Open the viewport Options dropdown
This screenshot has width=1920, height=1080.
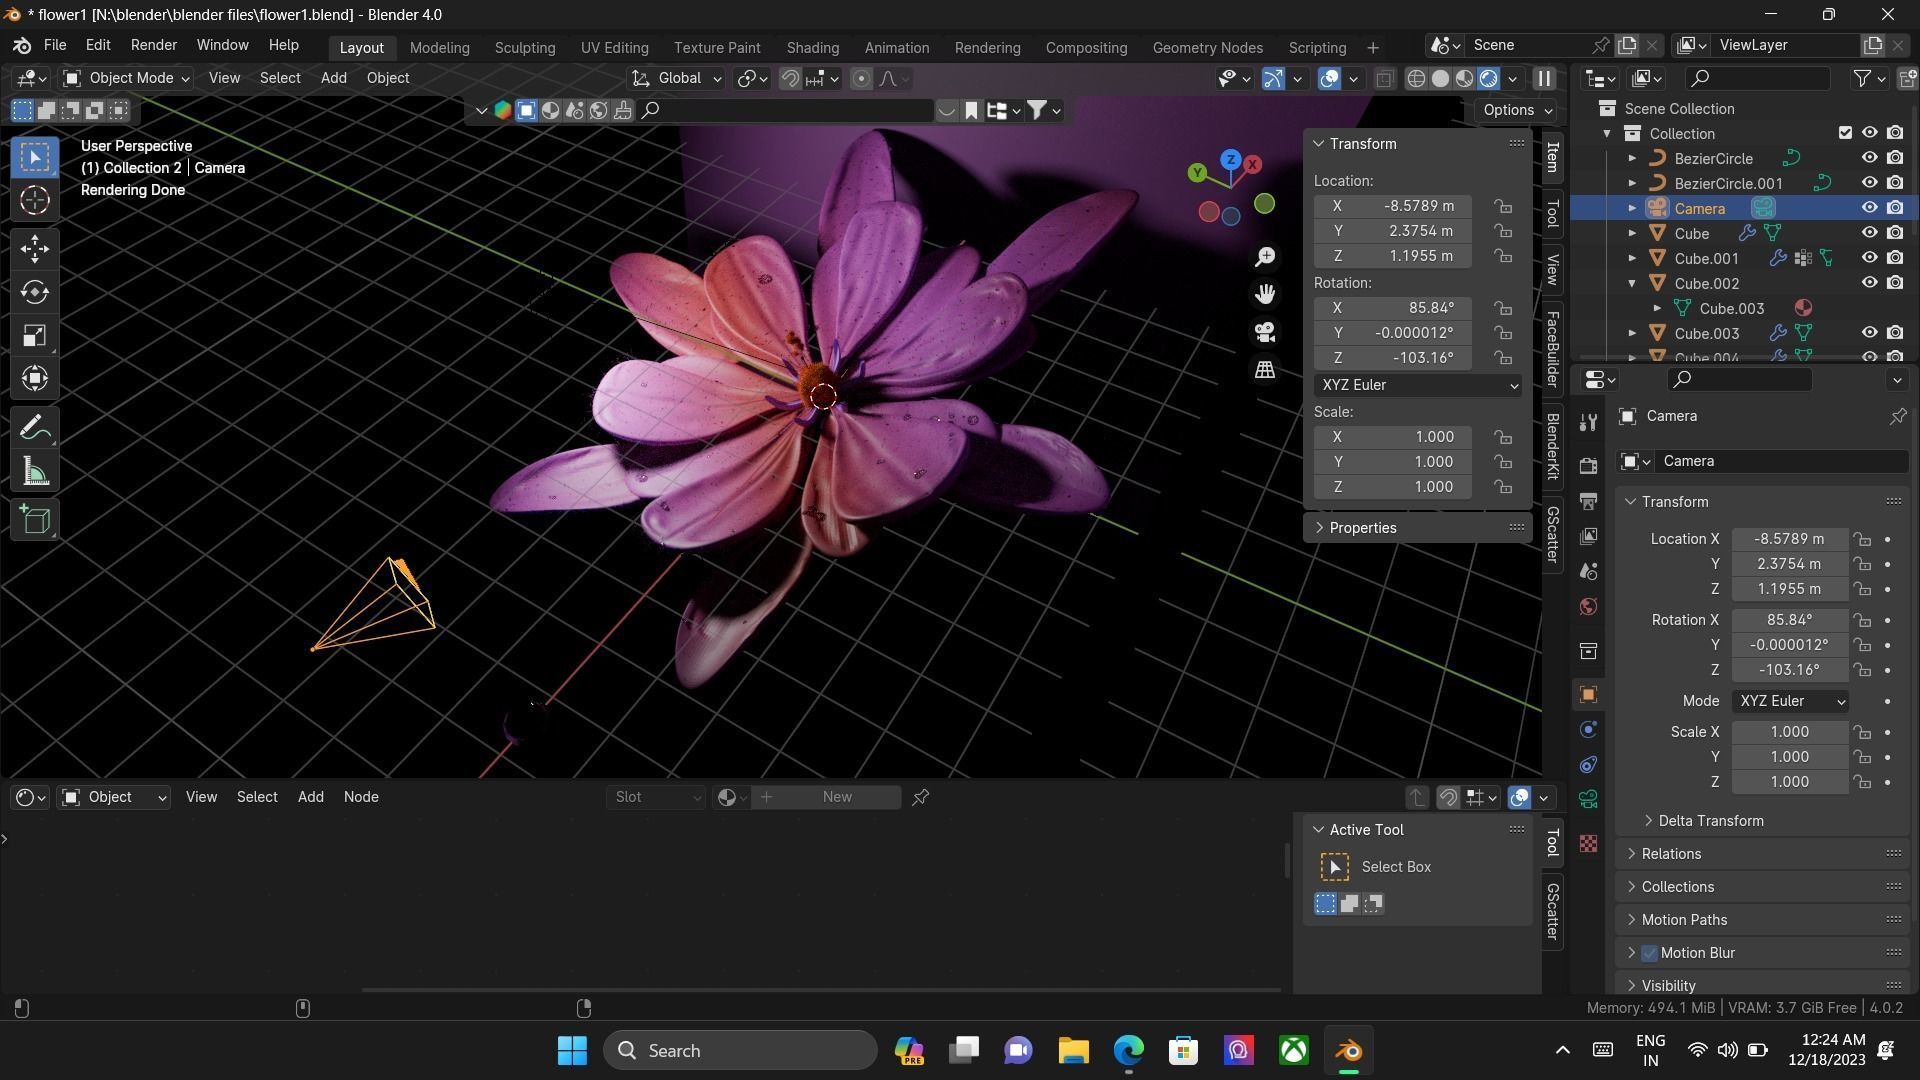pyautogui.click(x=1516, y=111)
